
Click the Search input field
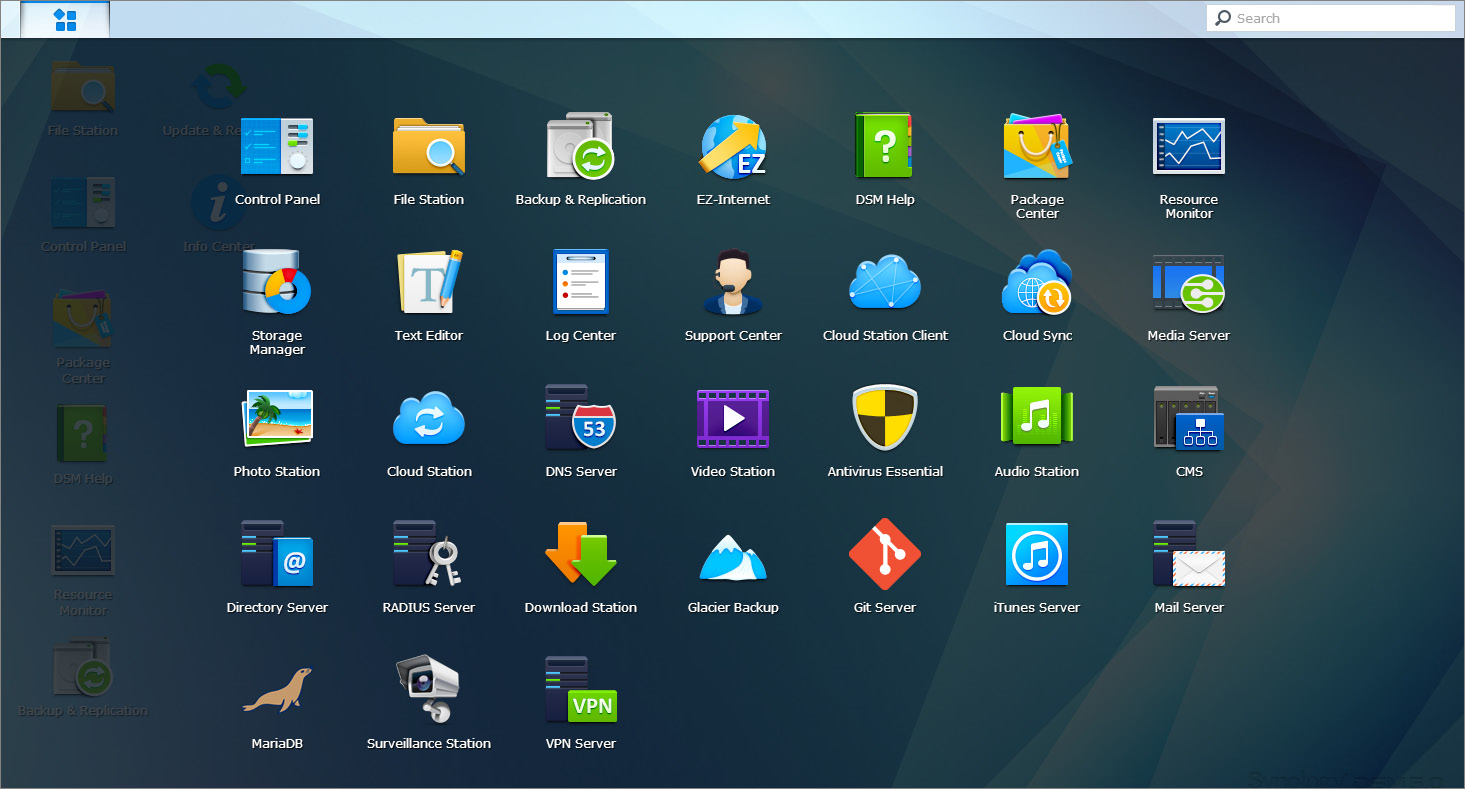(x=1331, y=18)
